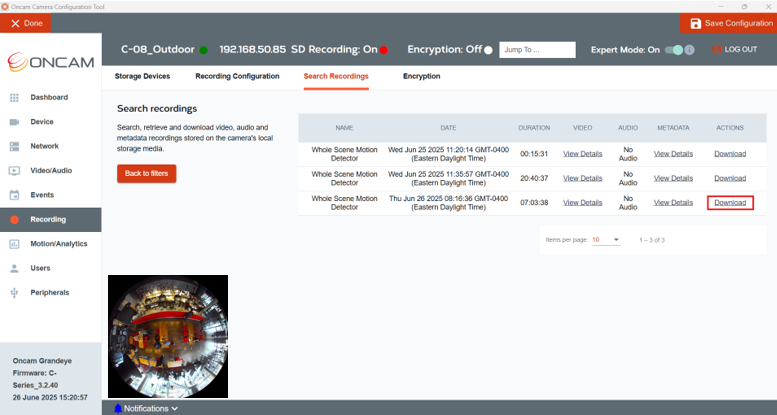The height and width of the screenshot is (415, 777).
Task: Open the Encryption tab
Action: (422, 76)
